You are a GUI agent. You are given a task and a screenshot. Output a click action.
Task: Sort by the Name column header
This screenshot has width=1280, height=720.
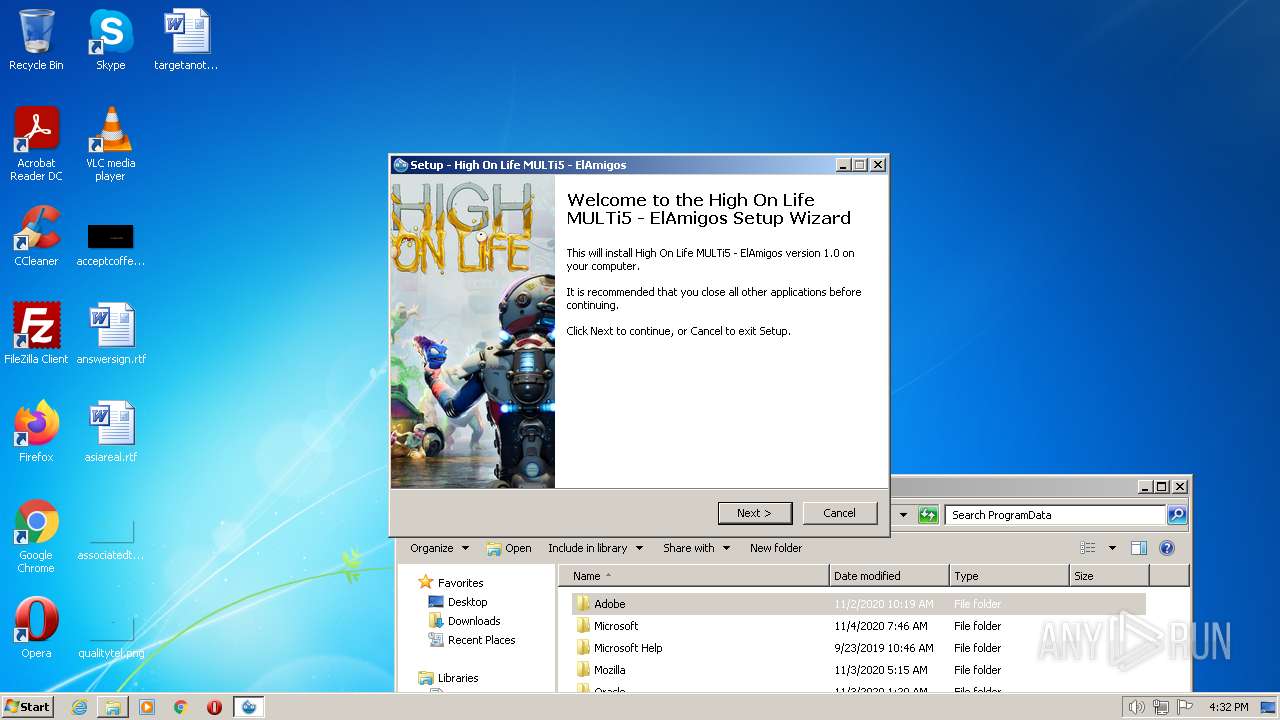[694, 576]
